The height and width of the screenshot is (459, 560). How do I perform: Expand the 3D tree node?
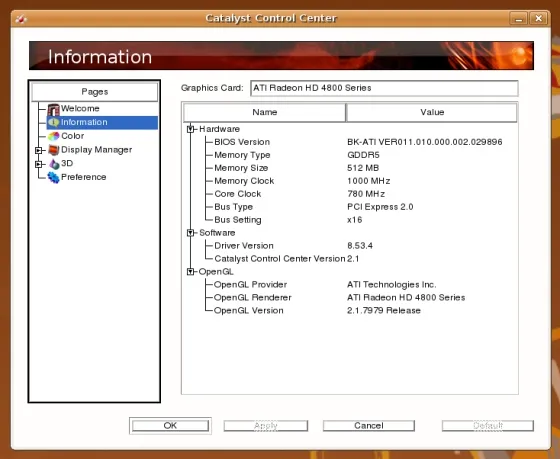tap(38, 164)
